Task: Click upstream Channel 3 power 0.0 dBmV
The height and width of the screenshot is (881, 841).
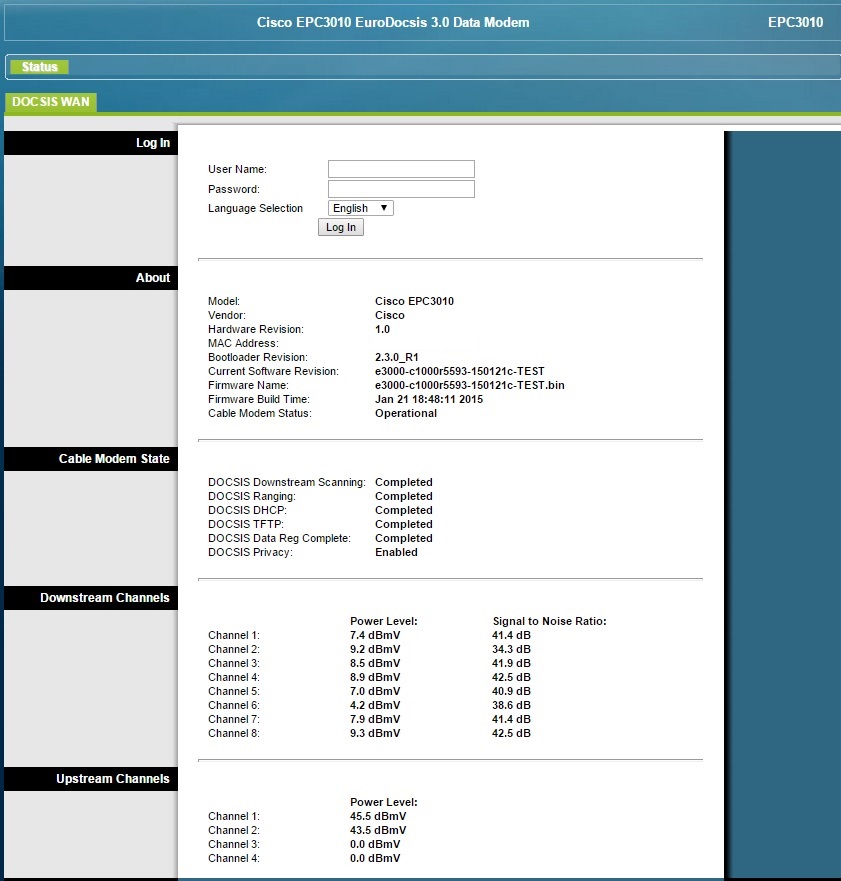Action: tap(375, 844)
